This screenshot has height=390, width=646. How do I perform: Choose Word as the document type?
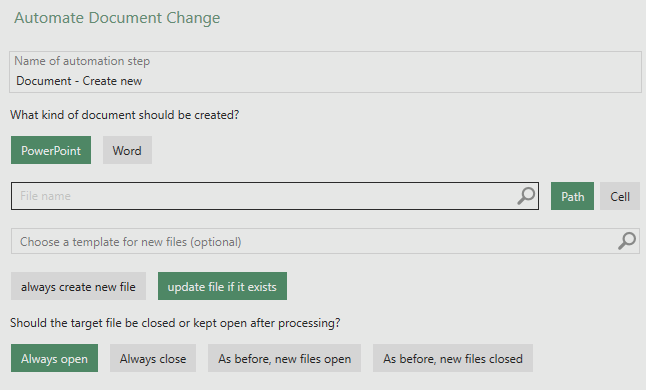coord(127,150)
